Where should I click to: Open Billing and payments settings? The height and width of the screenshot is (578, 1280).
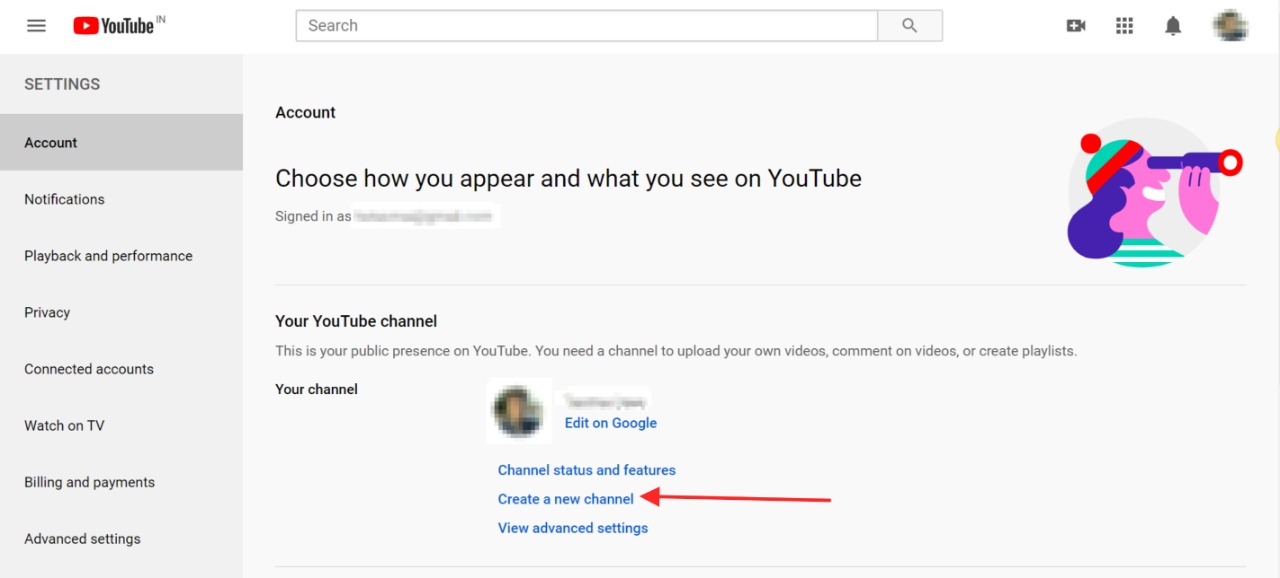(x=89, y=481)
